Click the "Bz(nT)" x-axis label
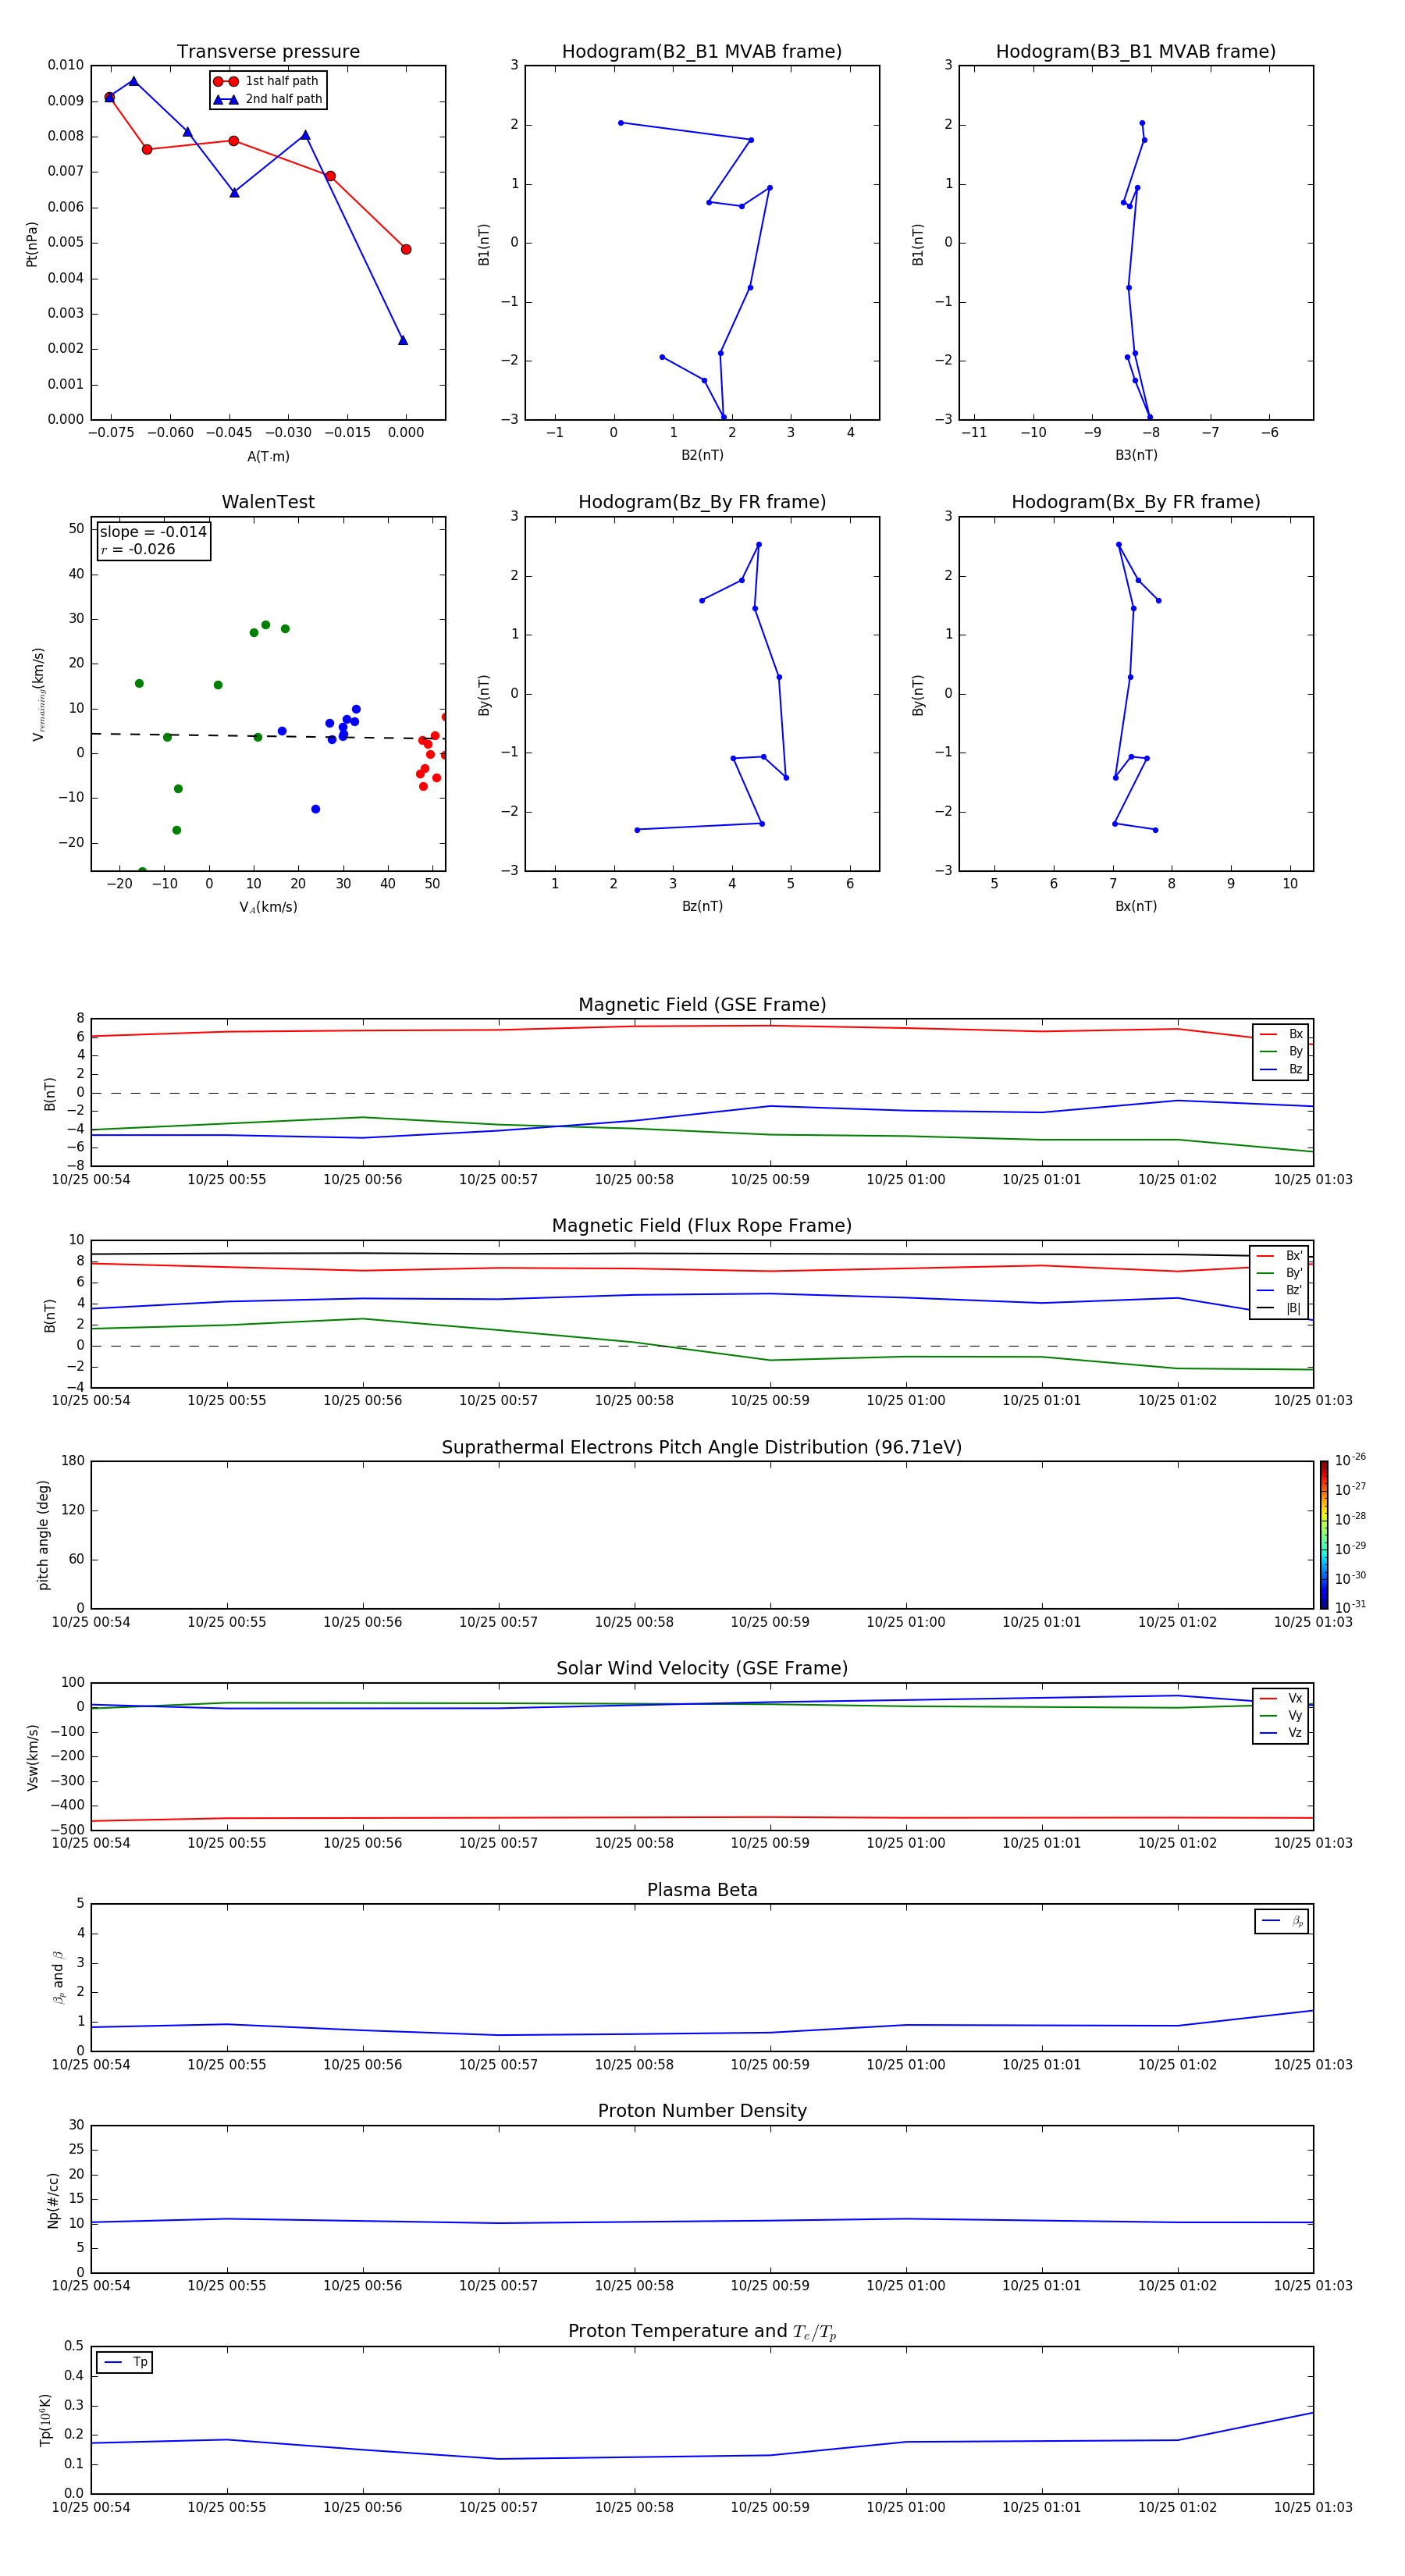 coord(702,906)
